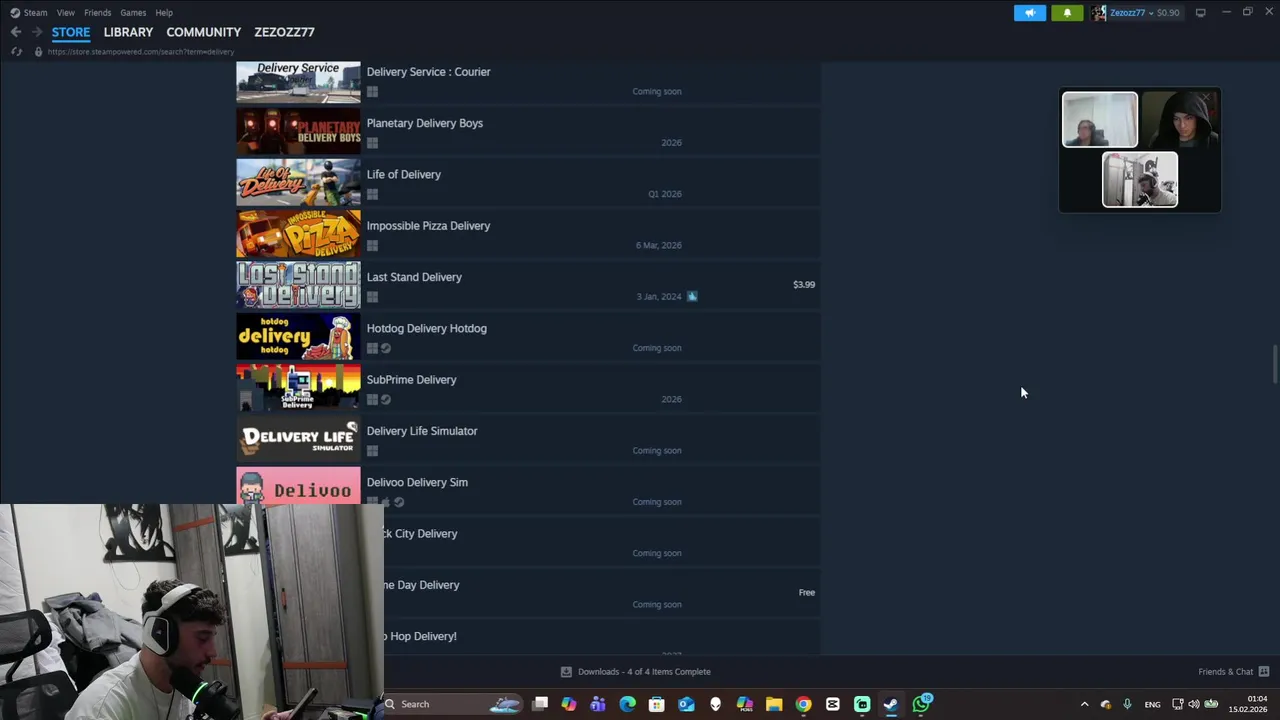Open Planetary Delivery Boys result

point(528,131)
